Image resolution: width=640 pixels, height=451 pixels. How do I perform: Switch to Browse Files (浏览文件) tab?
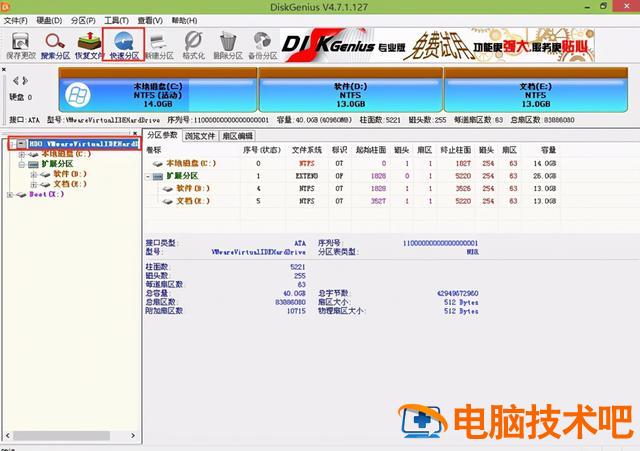point(200,136)
